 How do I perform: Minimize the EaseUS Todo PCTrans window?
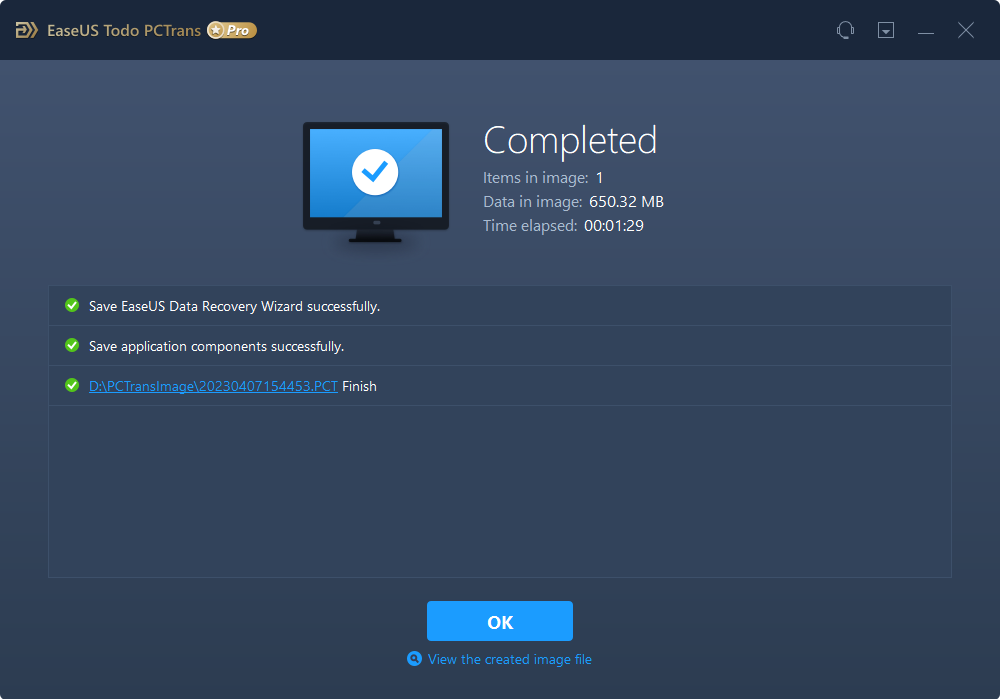pos(926,31)
